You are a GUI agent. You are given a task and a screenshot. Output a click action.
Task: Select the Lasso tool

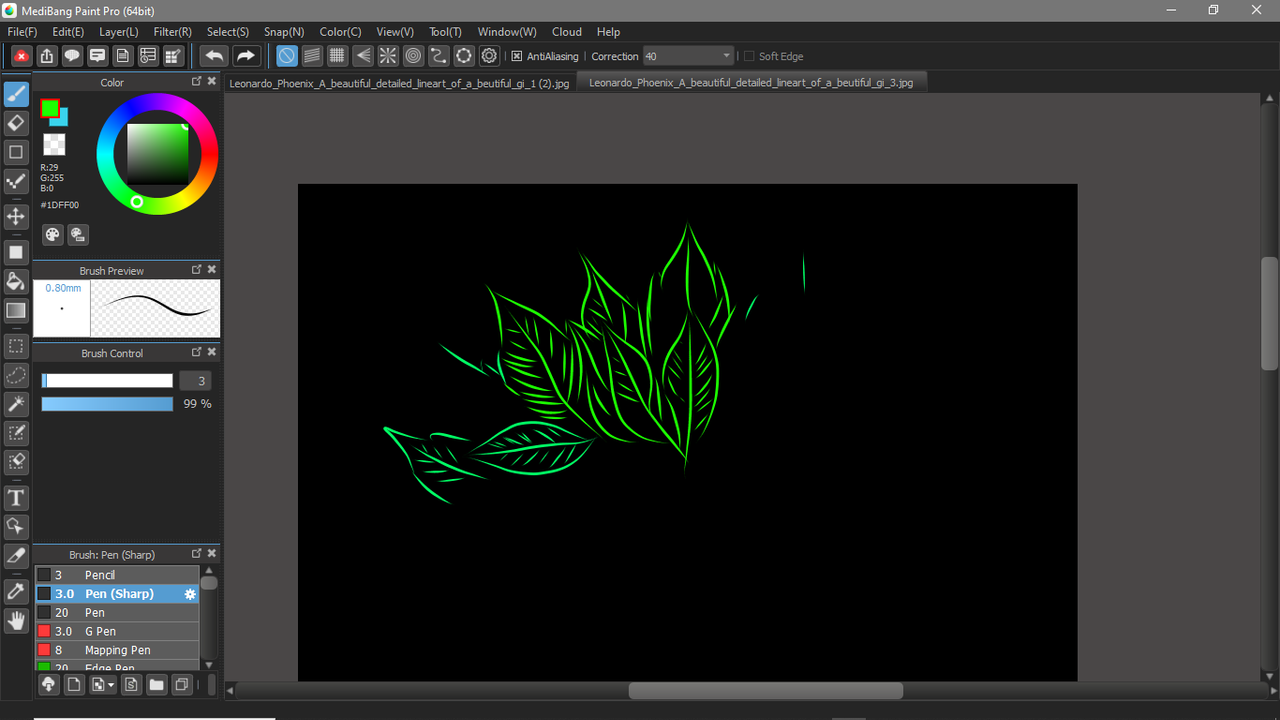click(x=16, y=375)
